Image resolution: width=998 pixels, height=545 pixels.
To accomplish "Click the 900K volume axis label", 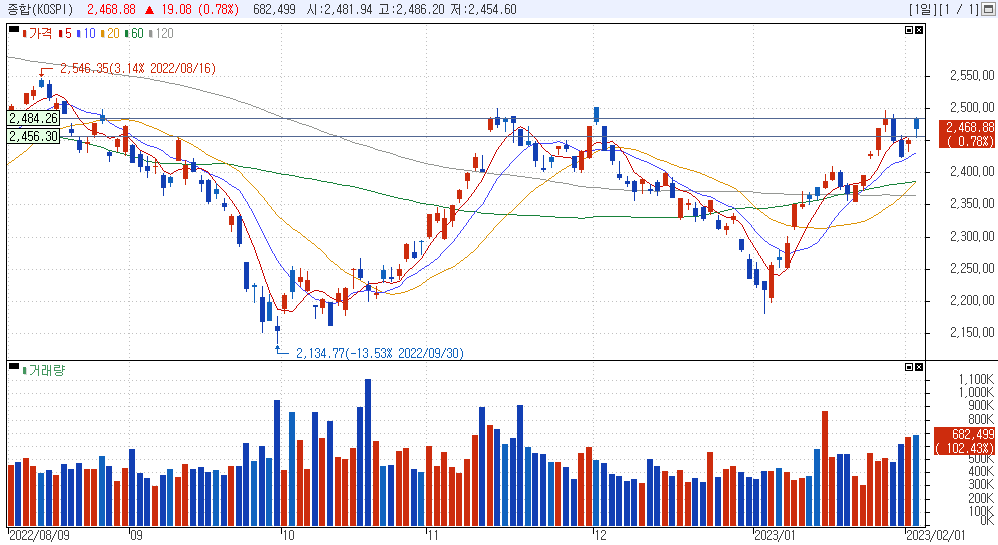I will point(980,406).
